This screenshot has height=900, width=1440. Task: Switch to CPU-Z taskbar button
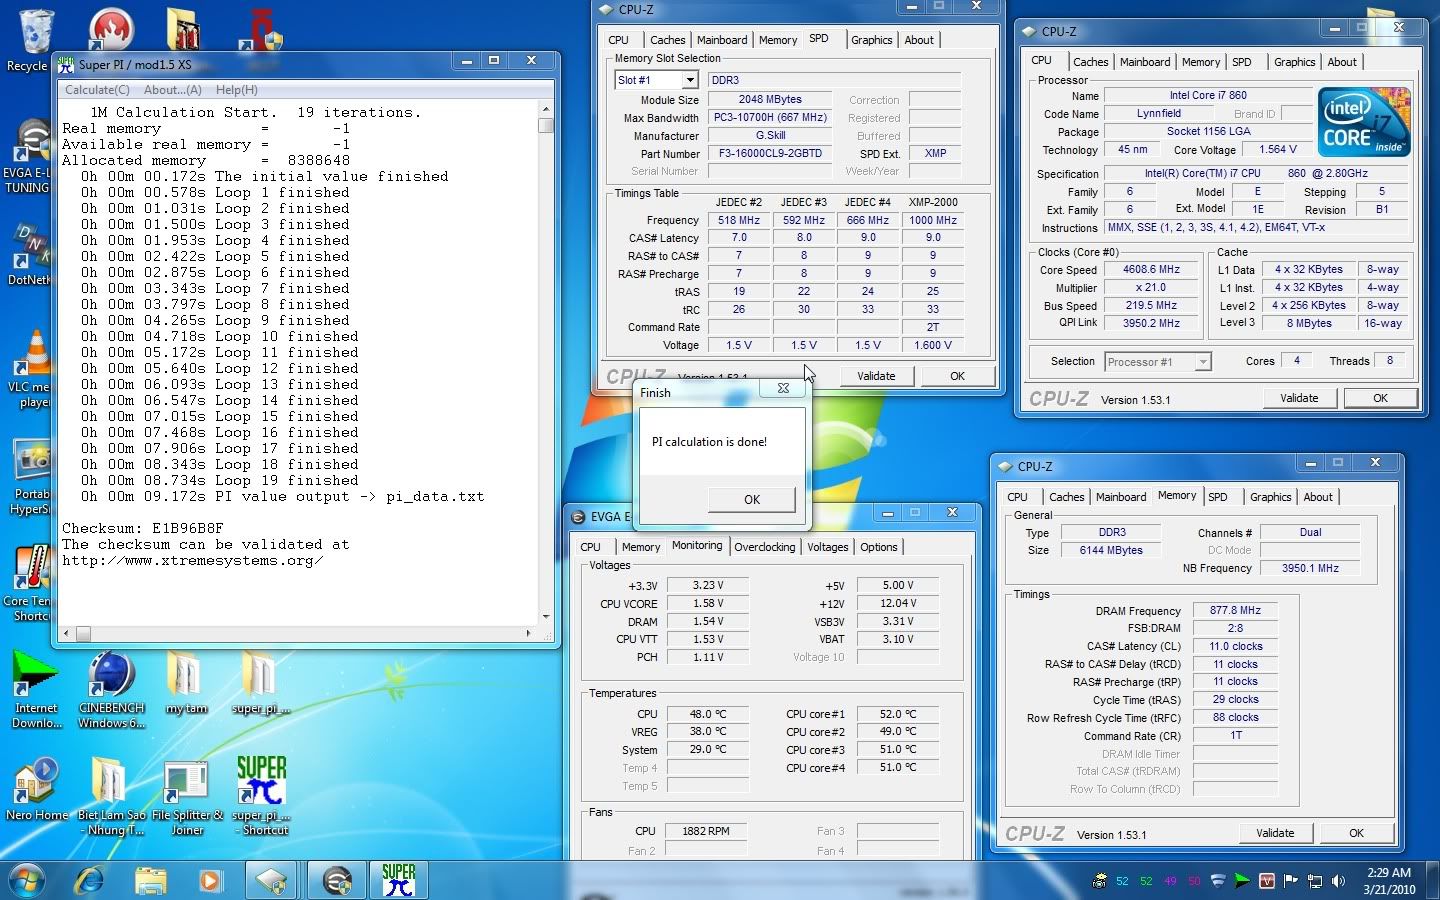pyautogui.click(x=272, y=881)
